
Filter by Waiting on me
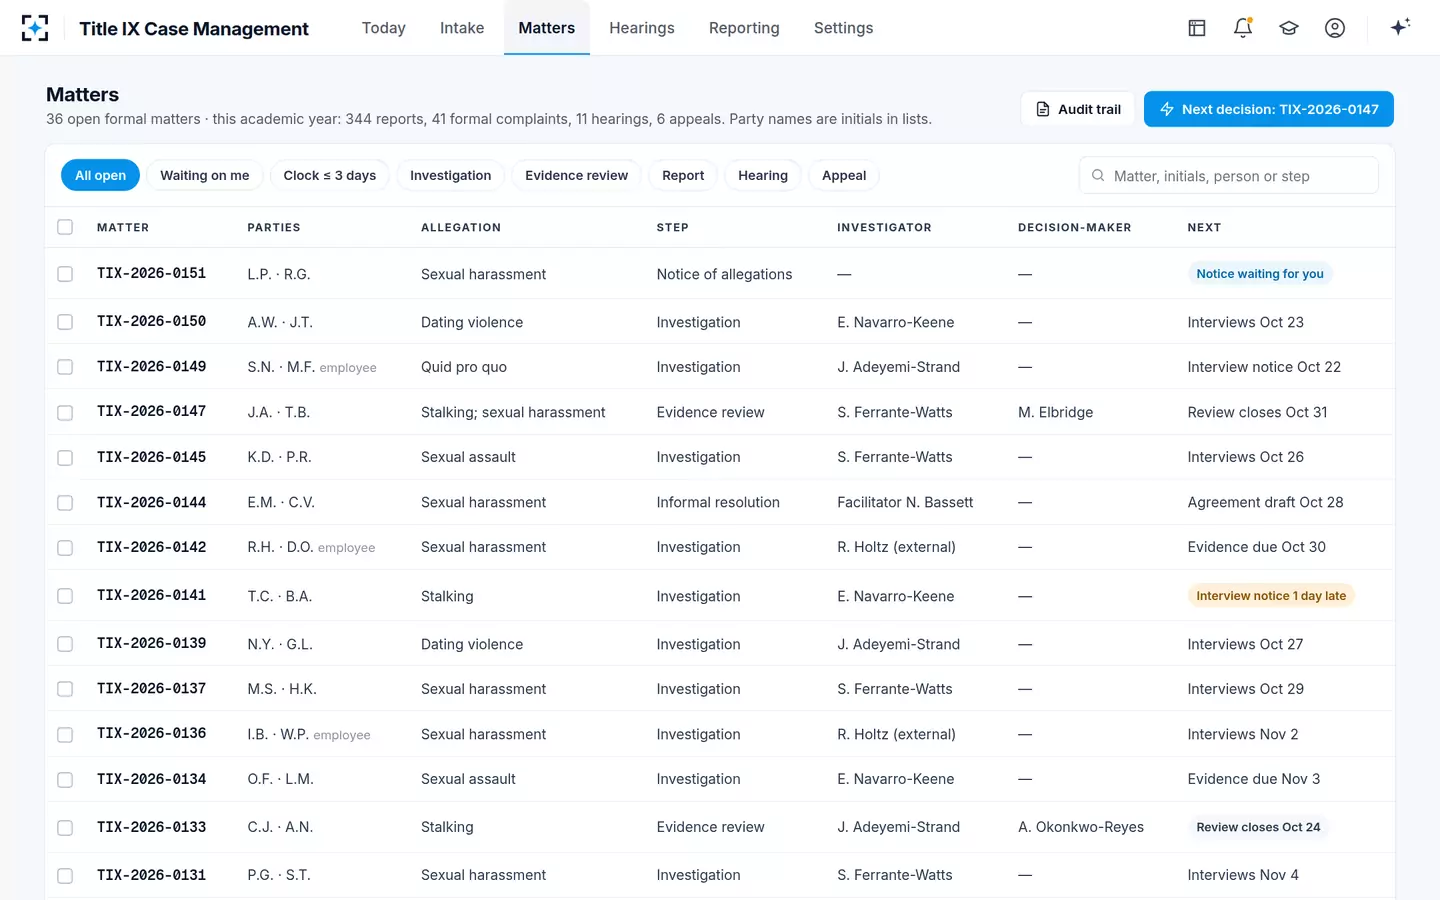click(x=205, y=175)
